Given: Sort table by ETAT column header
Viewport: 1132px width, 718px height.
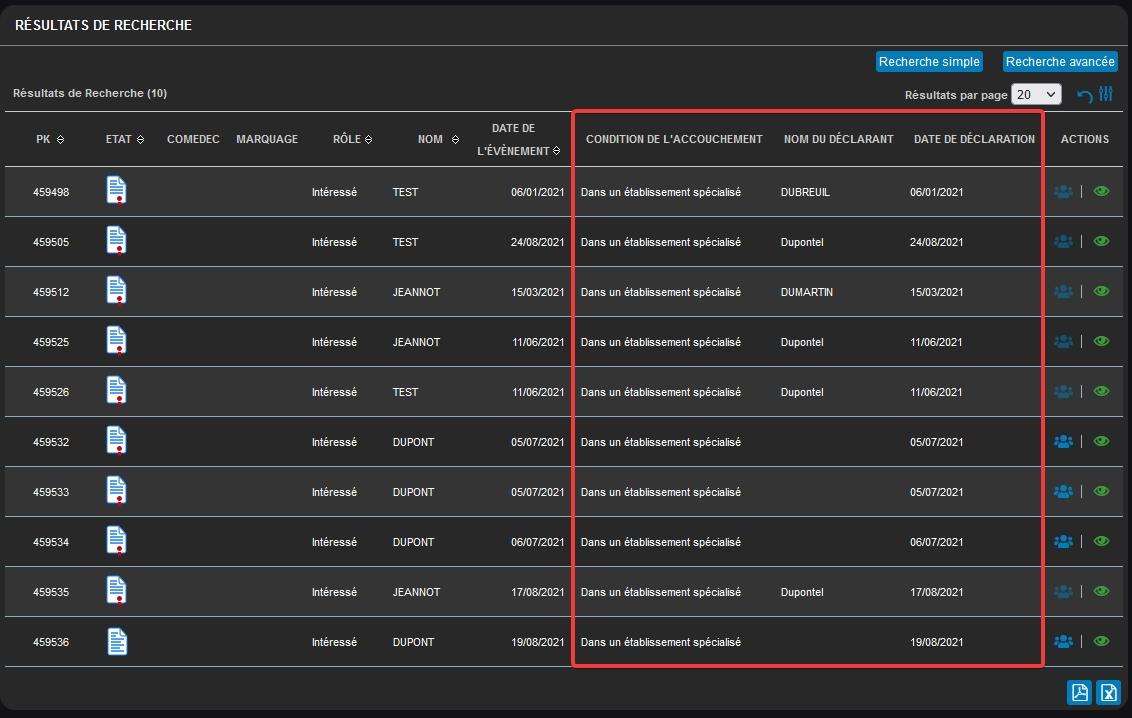Looking at the screenshot, I should click(x=140, y=140).
